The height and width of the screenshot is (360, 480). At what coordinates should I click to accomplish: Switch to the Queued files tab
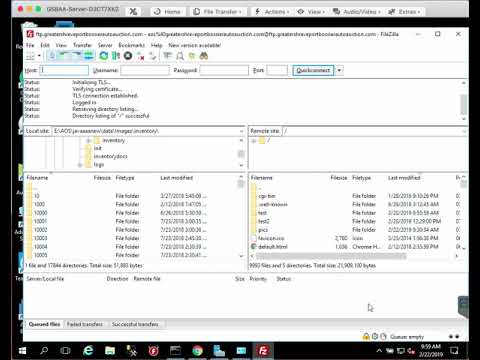pos(44,324)
